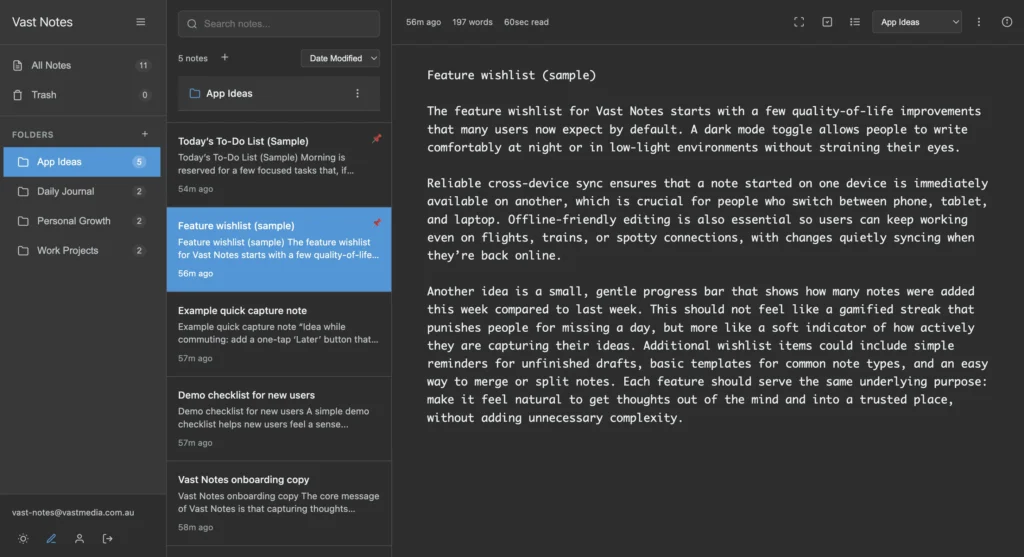The height and width of the screenshot is (557, 1024).
Task: Unpin the Today's To-Do List note
Action: point(376,139)
